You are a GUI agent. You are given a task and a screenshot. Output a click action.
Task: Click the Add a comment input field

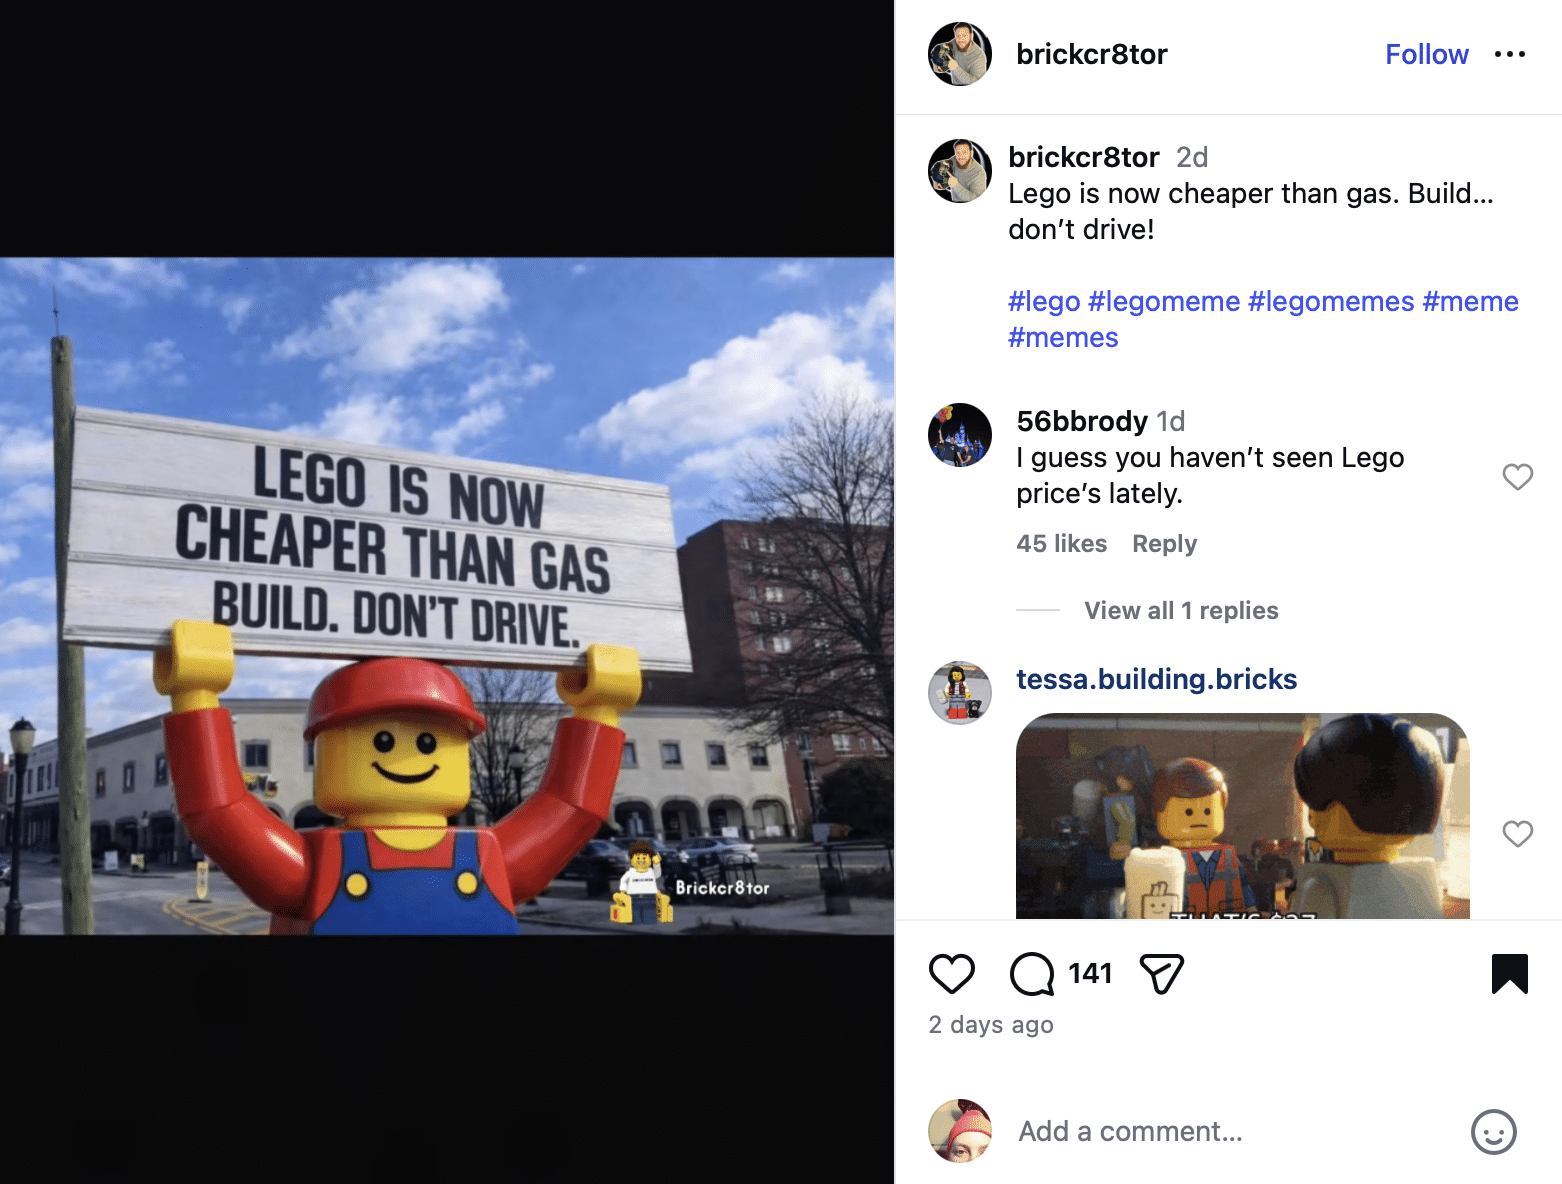pyautogui.click(x=1128, y=1131)
